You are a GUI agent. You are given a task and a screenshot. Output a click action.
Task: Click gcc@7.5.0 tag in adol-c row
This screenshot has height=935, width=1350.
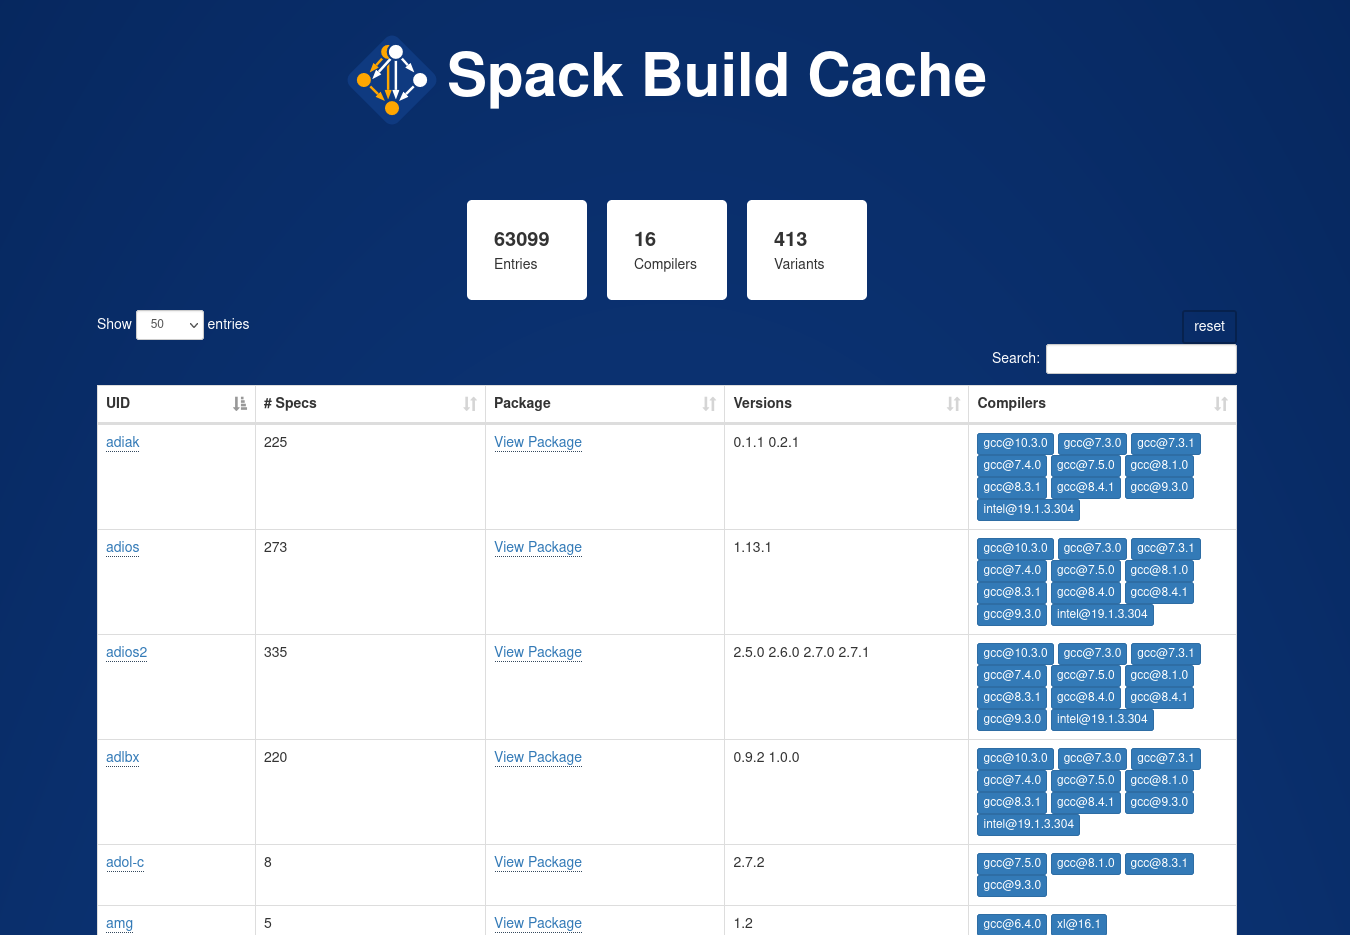[x=1012, y=863]
